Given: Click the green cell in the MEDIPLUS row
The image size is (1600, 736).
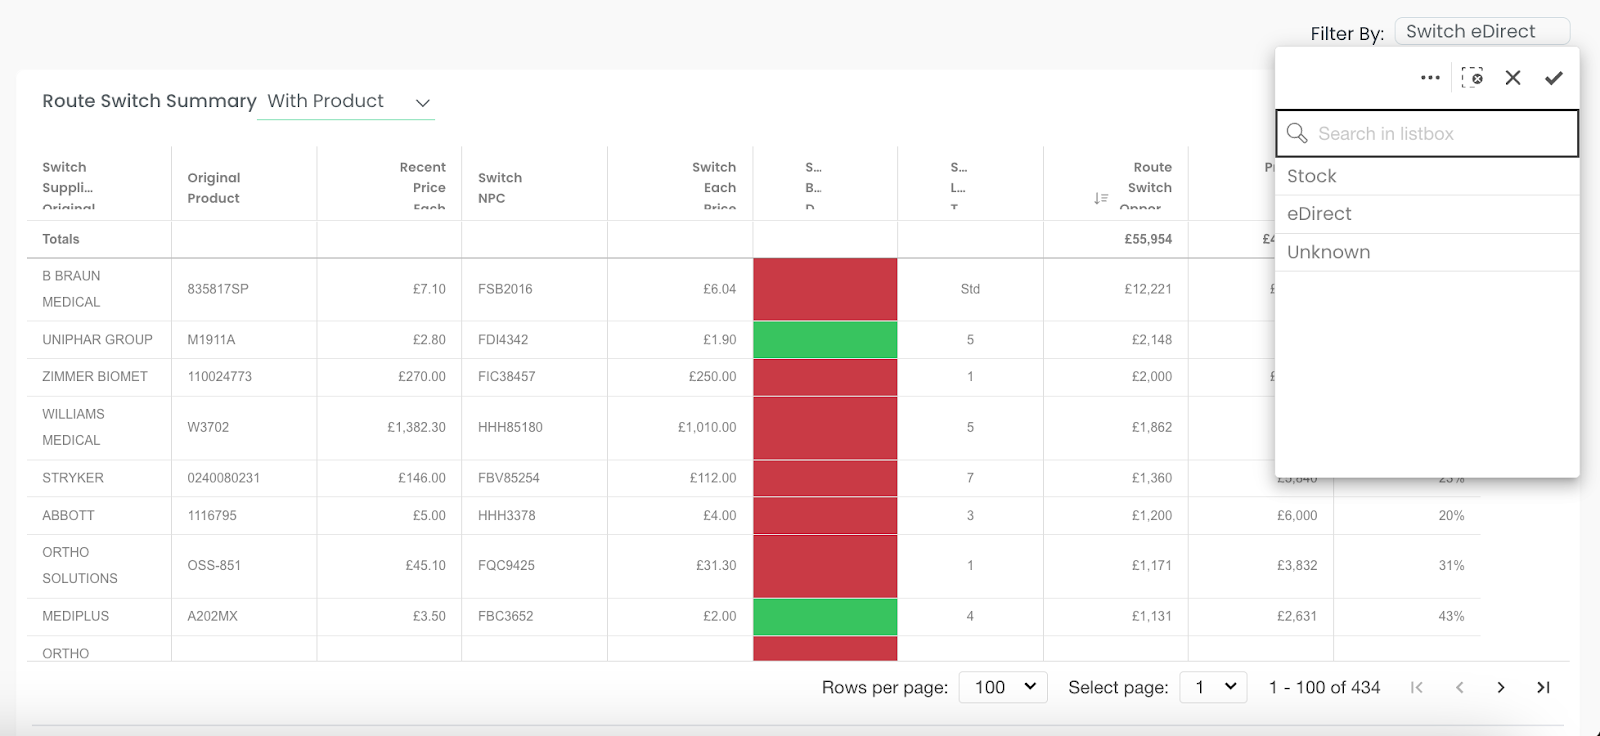Looking at the screenshot, I should point(825,616).
